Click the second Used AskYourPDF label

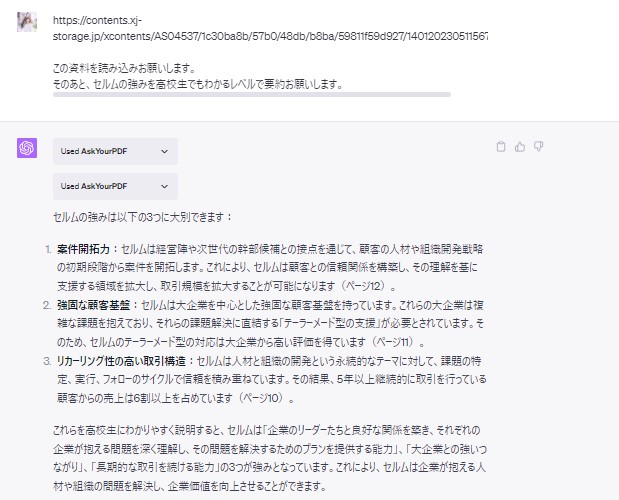point(94,186)
